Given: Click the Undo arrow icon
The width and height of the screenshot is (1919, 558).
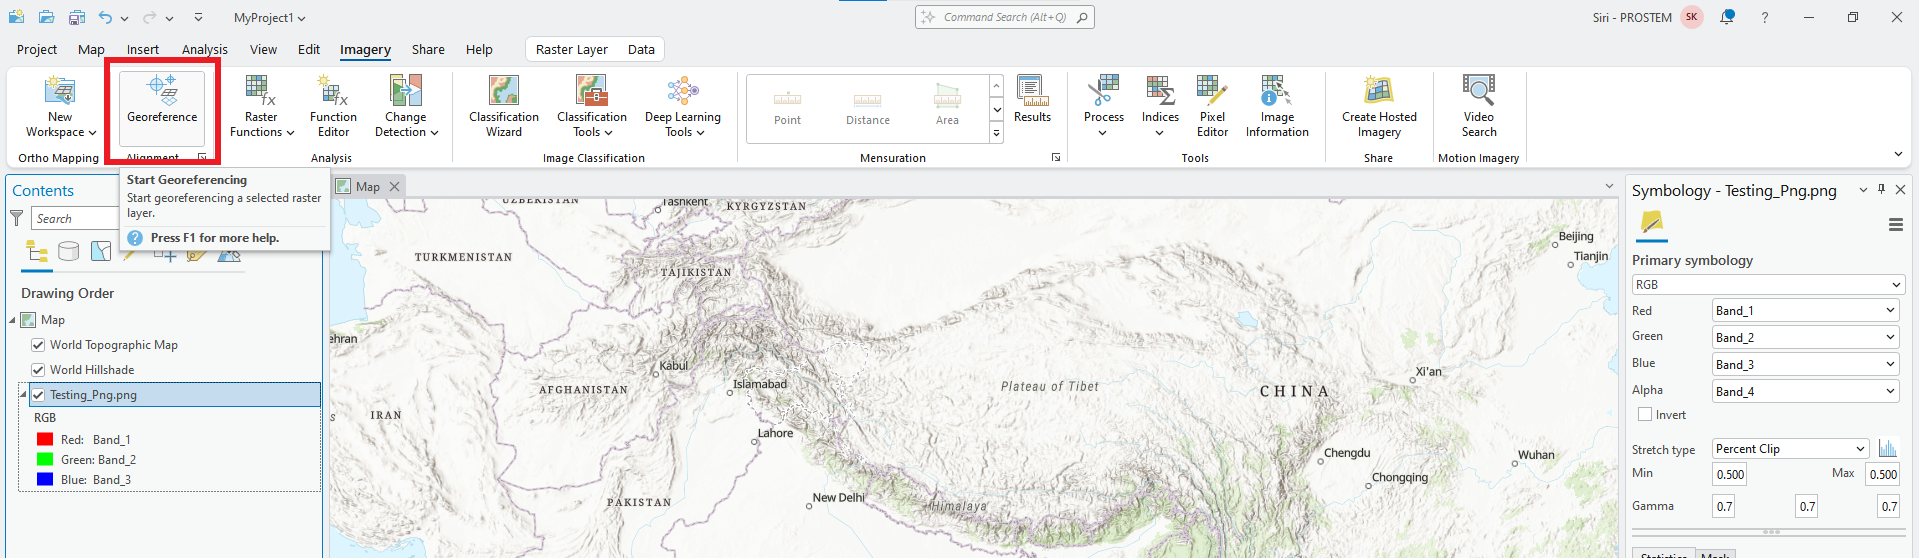Looking at the screenshot, I should 105,17.
